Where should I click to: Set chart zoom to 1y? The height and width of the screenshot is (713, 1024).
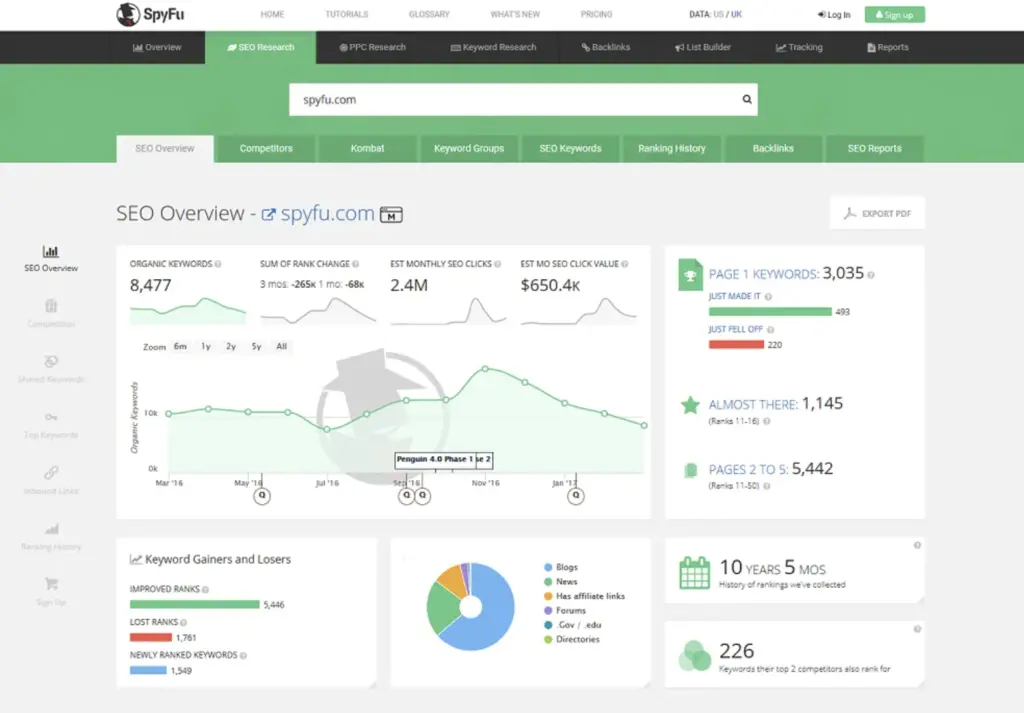[x=206, y=347]
